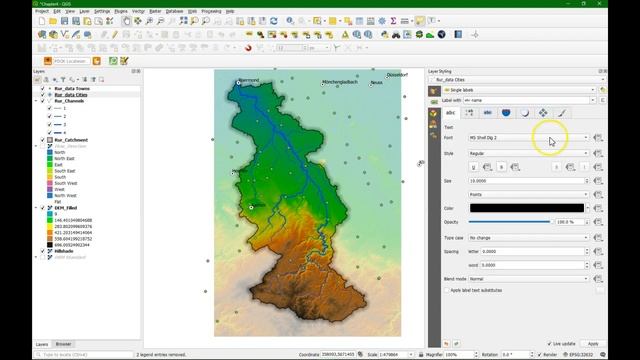Click the black text Color swatch
This screenshot has height=360, width=640.
point(527,208)
